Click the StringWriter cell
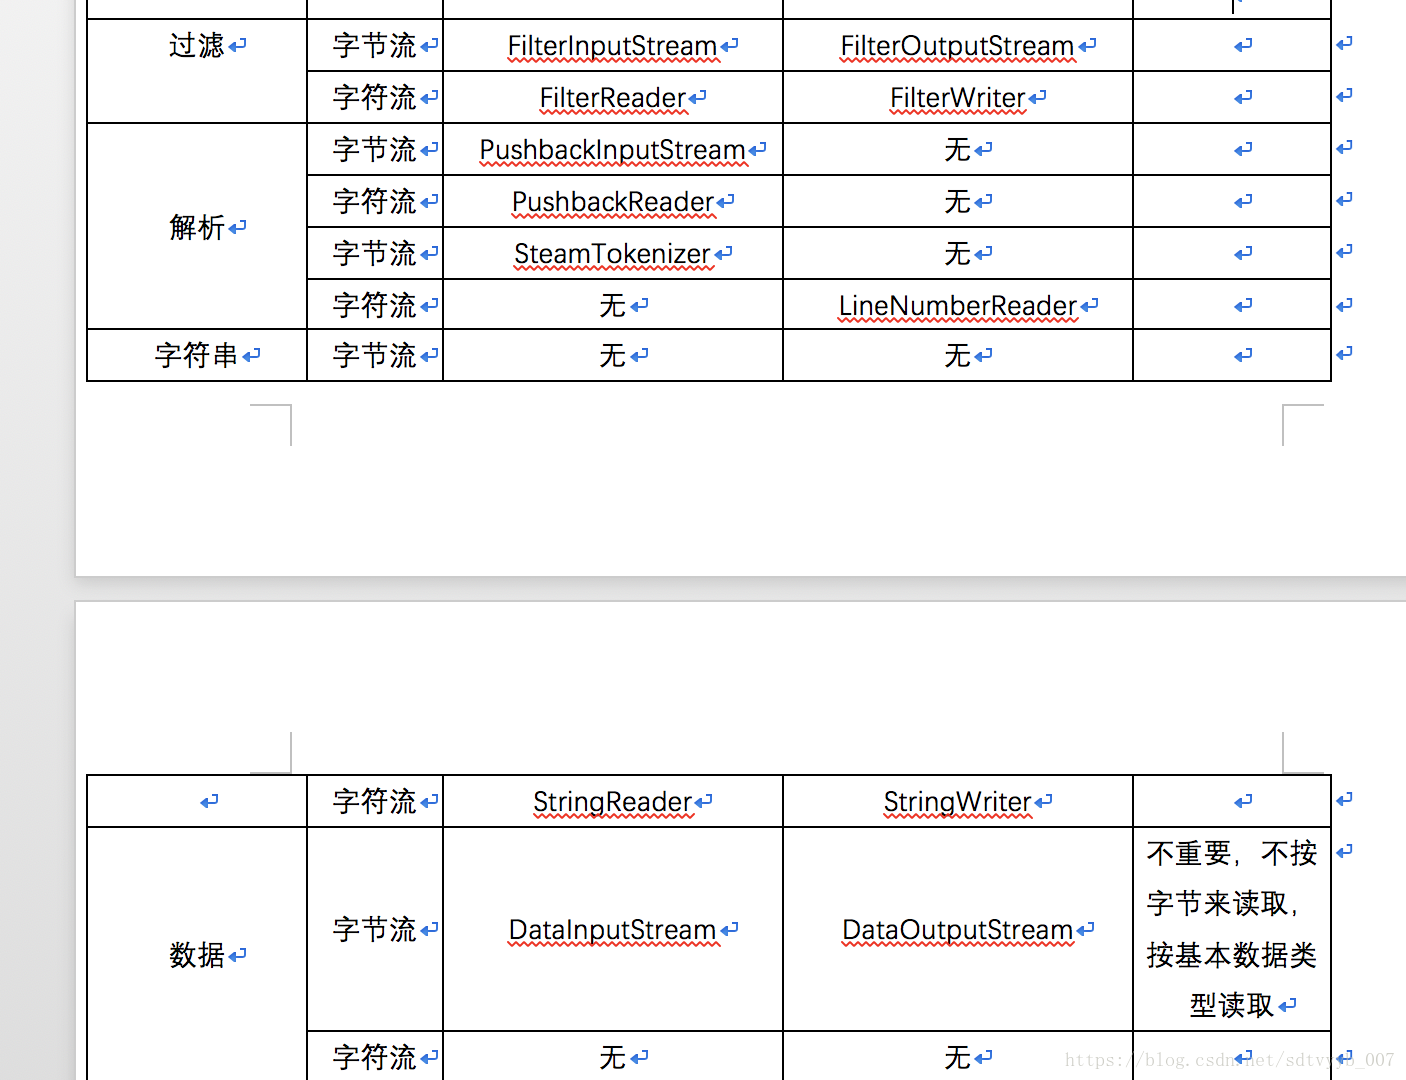 [x=957, y=801]
